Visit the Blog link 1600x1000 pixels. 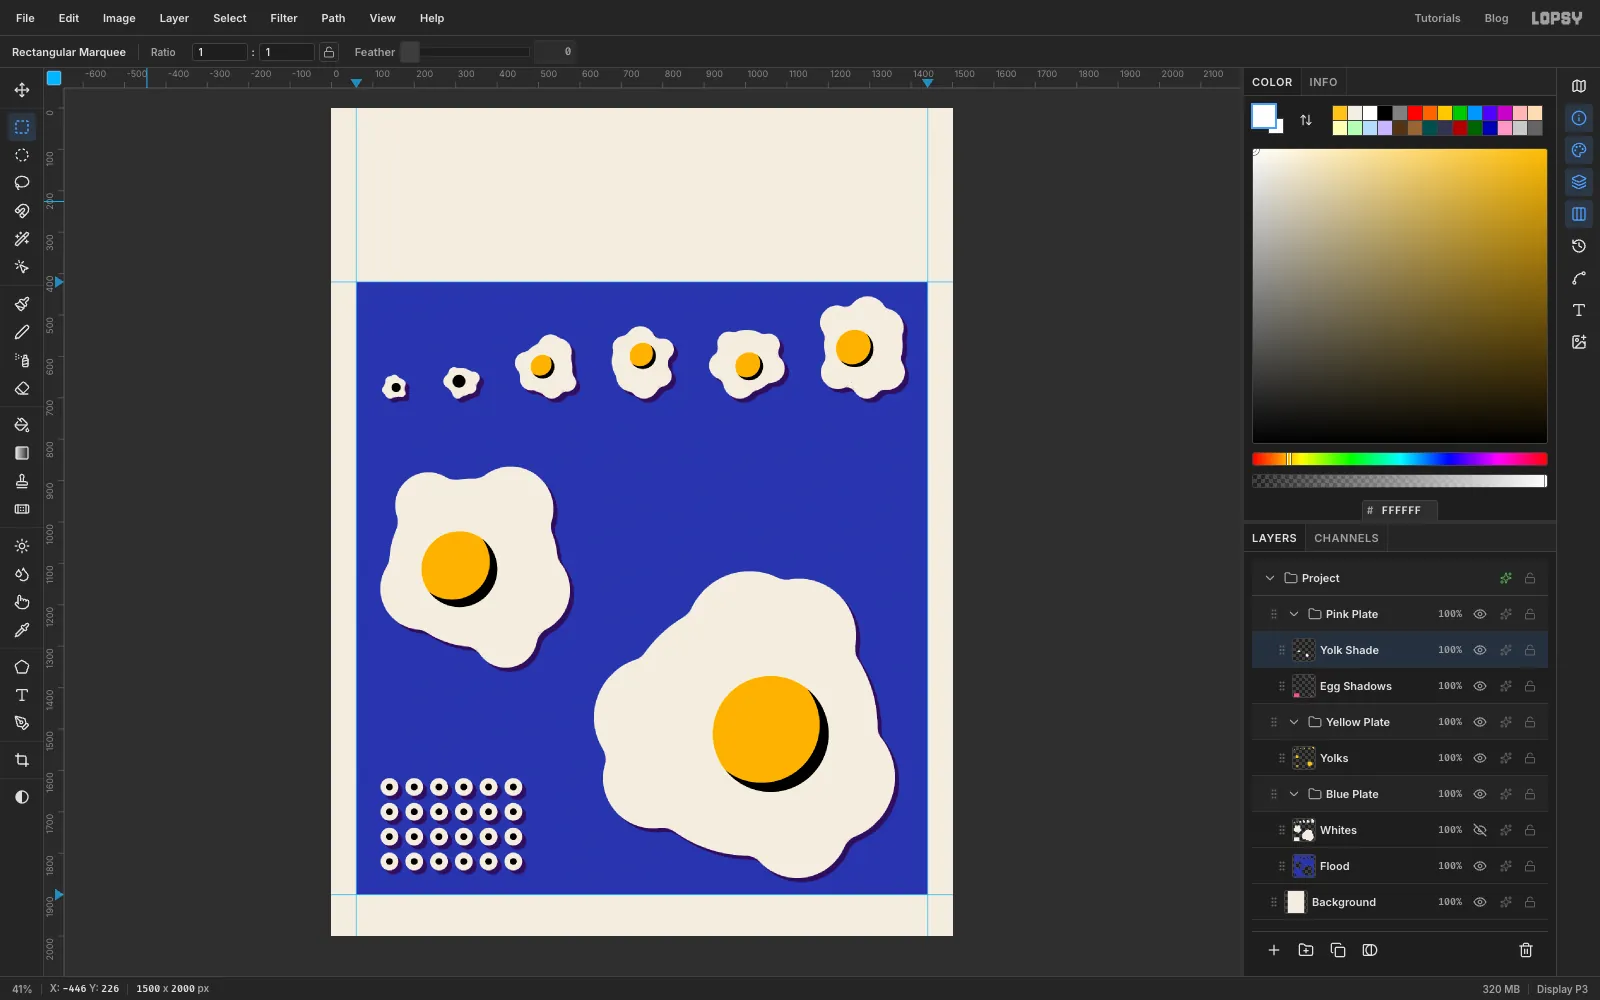1496,18
